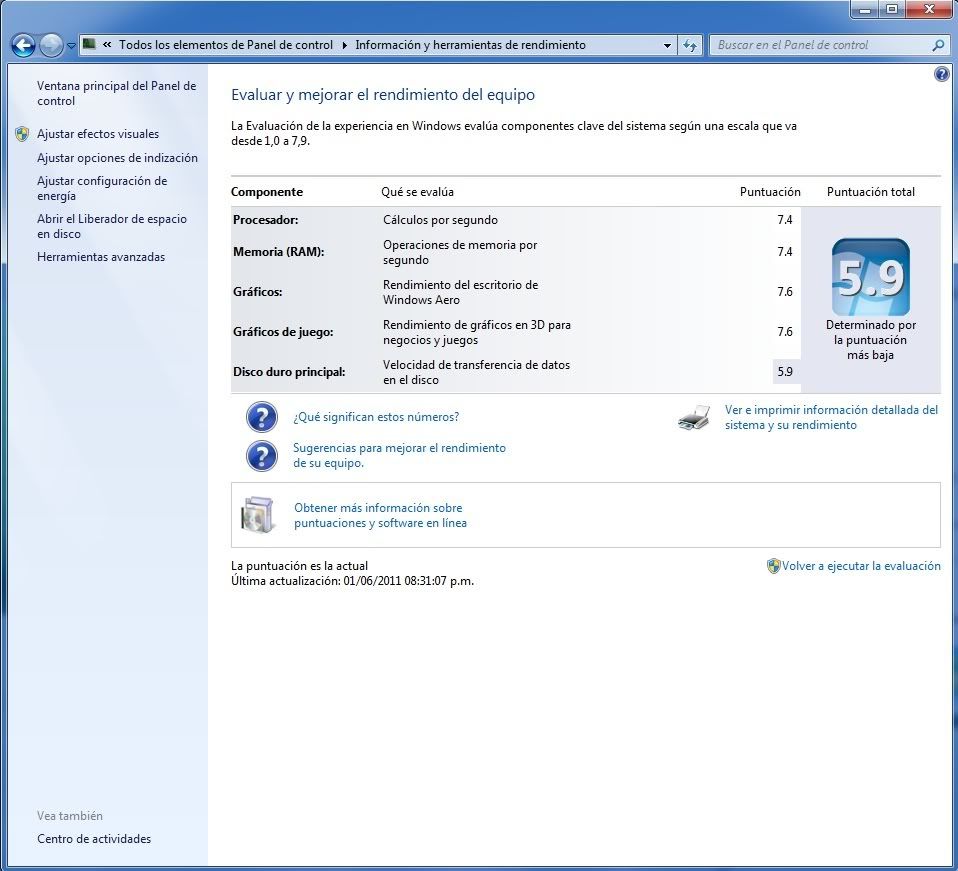Refresh the page with the refresh icon
The image size is (958, 871).
(690, 45)
